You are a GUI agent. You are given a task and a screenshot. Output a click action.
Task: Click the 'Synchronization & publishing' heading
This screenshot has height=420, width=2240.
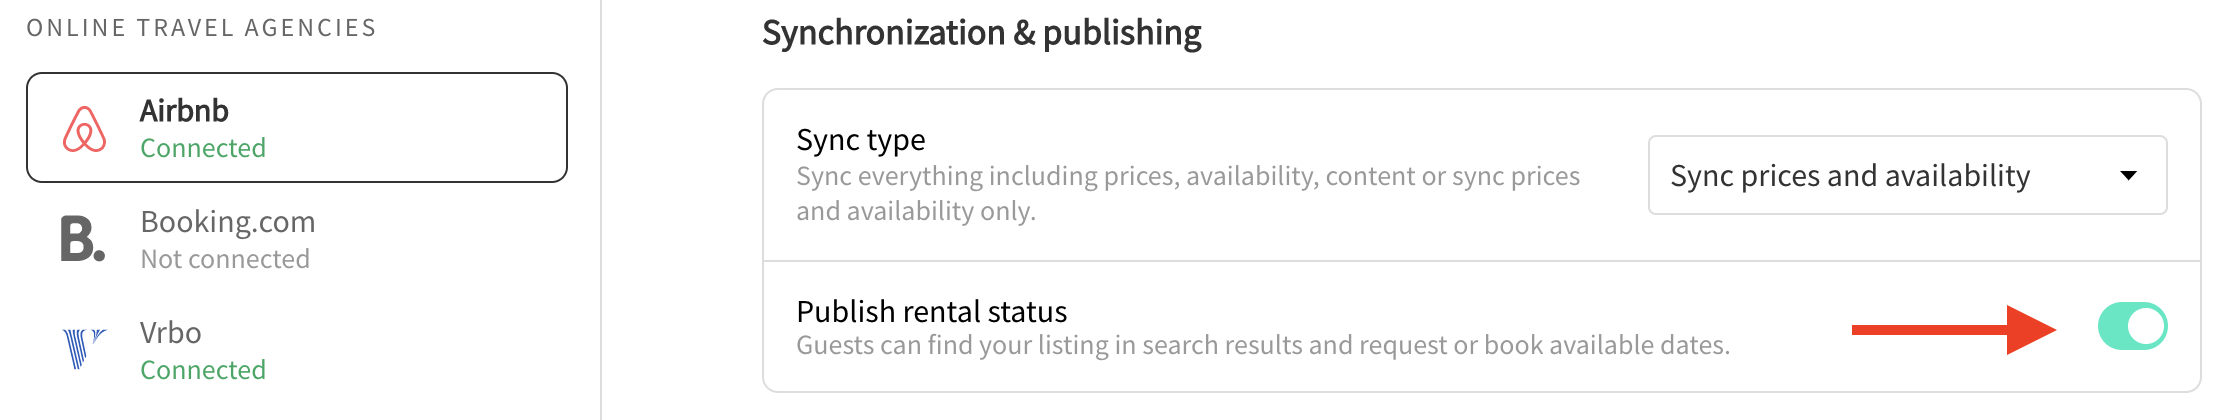click(981, 33)
